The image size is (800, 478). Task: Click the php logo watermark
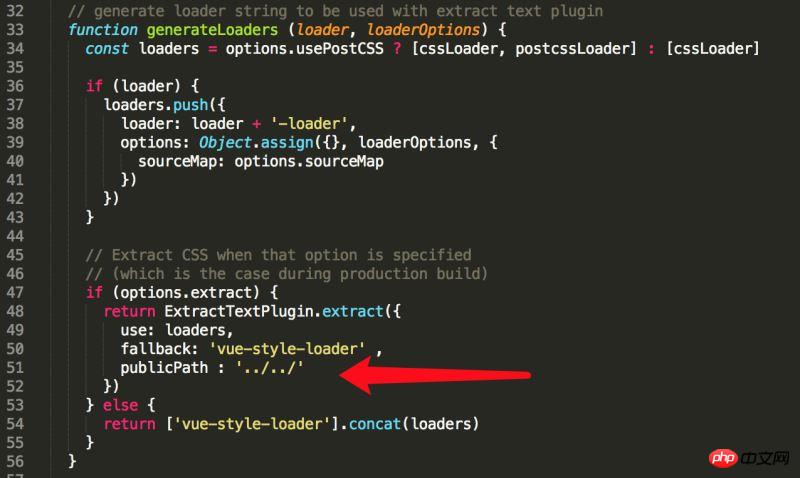pos(722,458)
